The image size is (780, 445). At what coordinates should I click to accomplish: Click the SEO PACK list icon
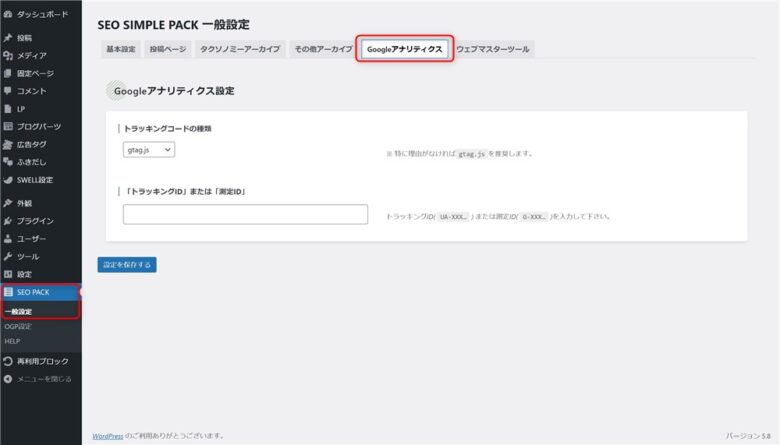coord(8,292)
